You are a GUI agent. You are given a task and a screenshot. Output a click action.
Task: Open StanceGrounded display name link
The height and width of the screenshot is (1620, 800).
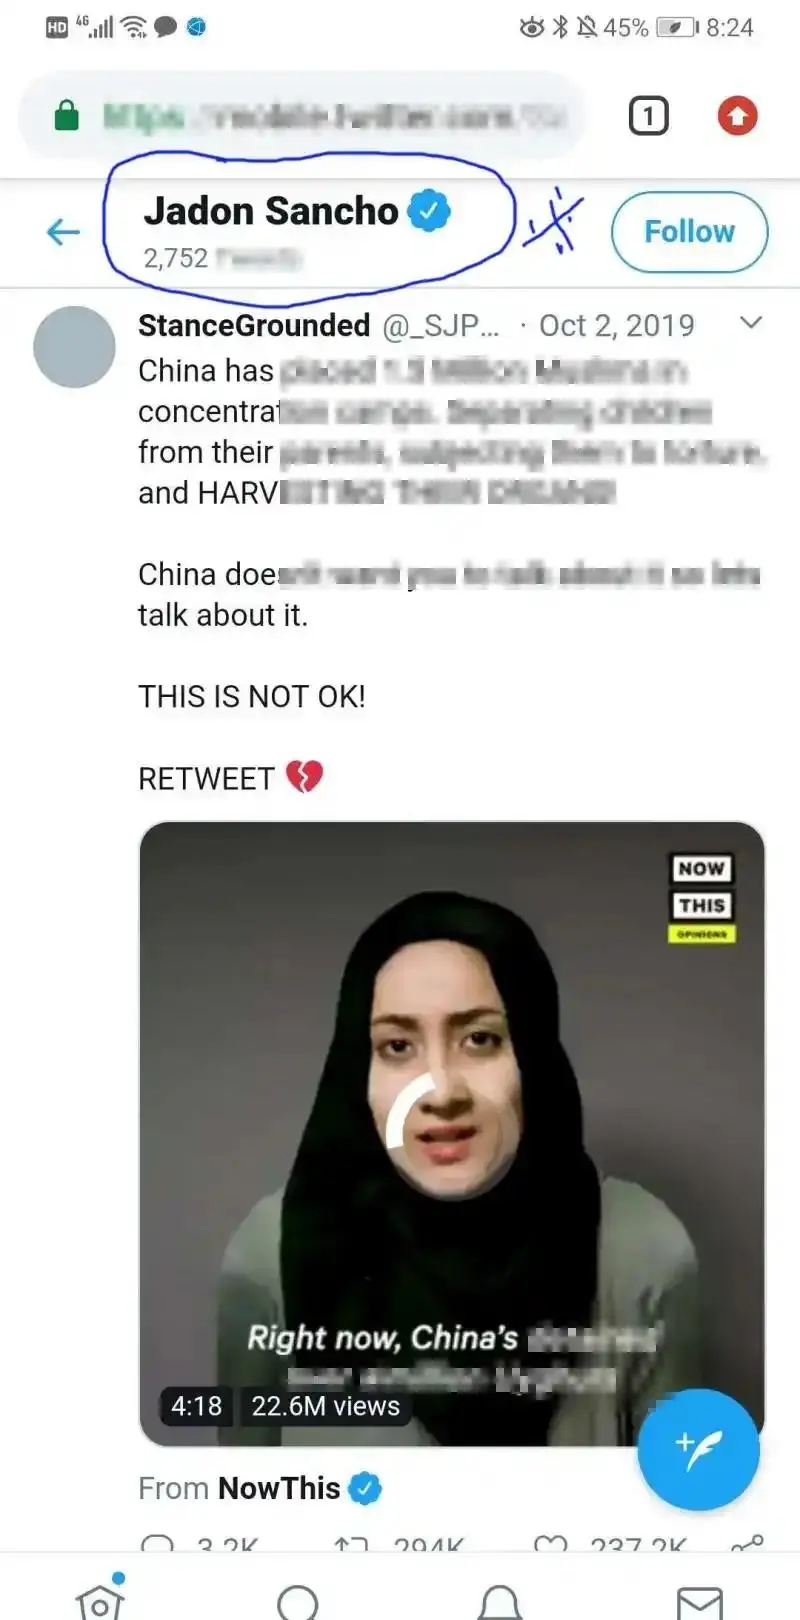coord(254,325)
